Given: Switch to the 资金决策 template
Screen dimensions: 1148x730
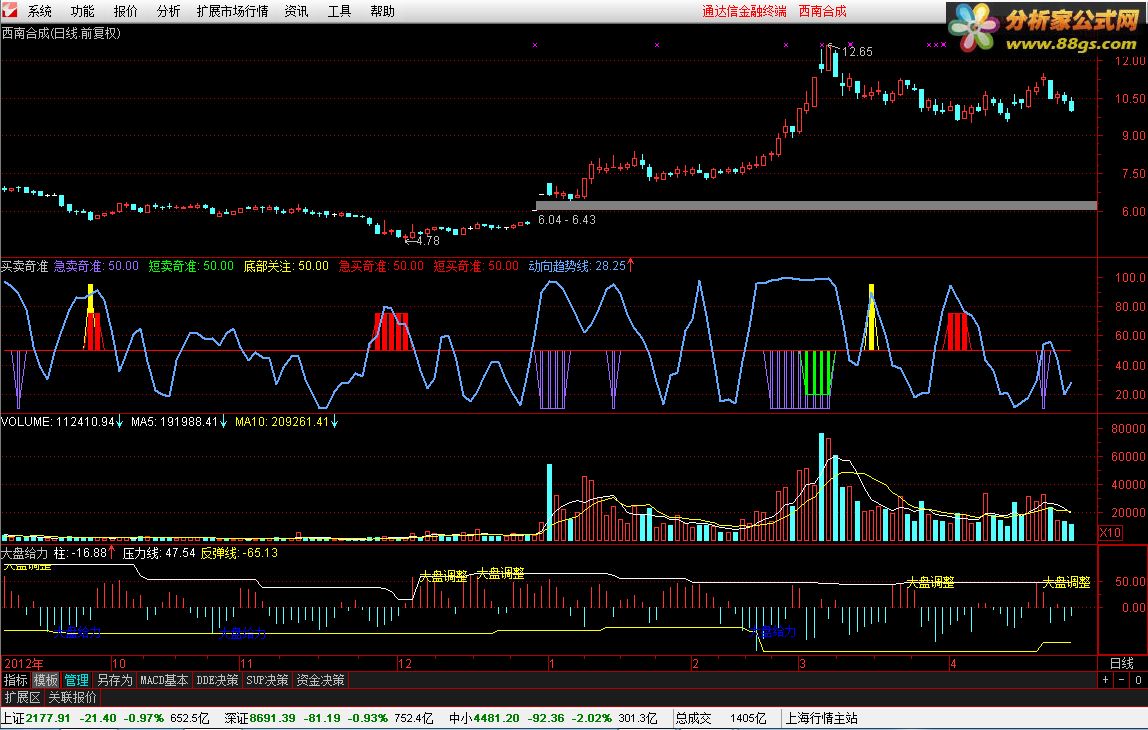Looking at the screenshot, I should [321, 680].
